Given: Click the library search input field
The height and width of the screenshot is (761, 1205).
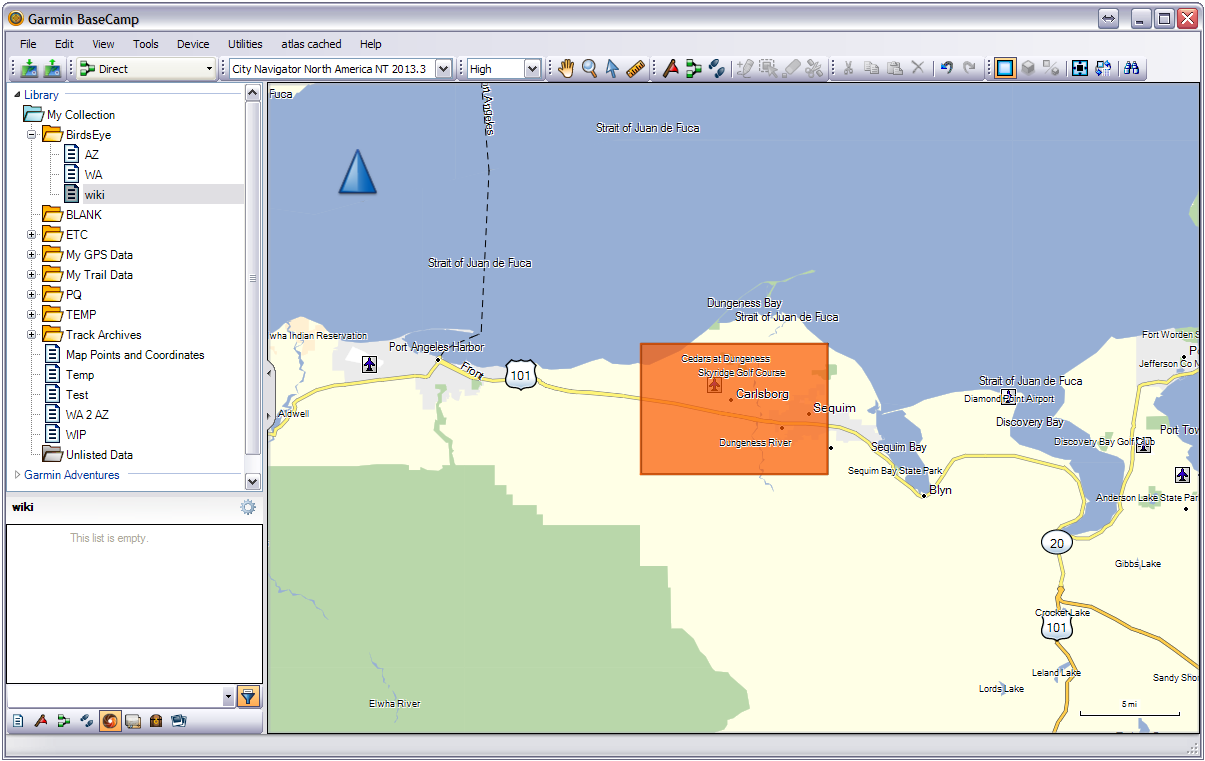Looking at the screenshot, I should pos(114,697).
